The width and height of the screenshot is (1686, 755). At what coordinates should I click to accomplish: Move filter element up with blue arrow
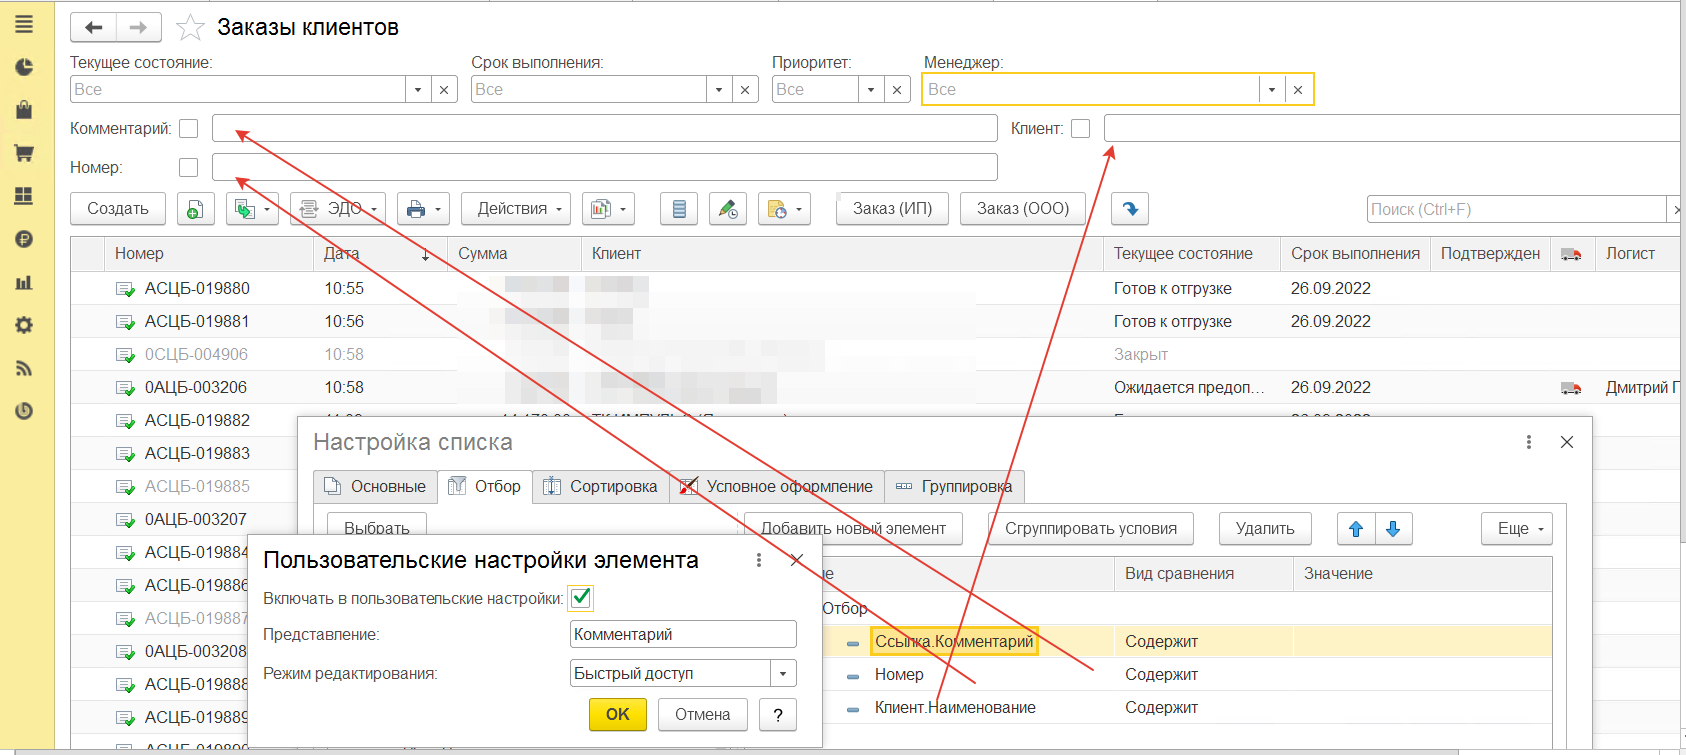(x=1356, y=529)
